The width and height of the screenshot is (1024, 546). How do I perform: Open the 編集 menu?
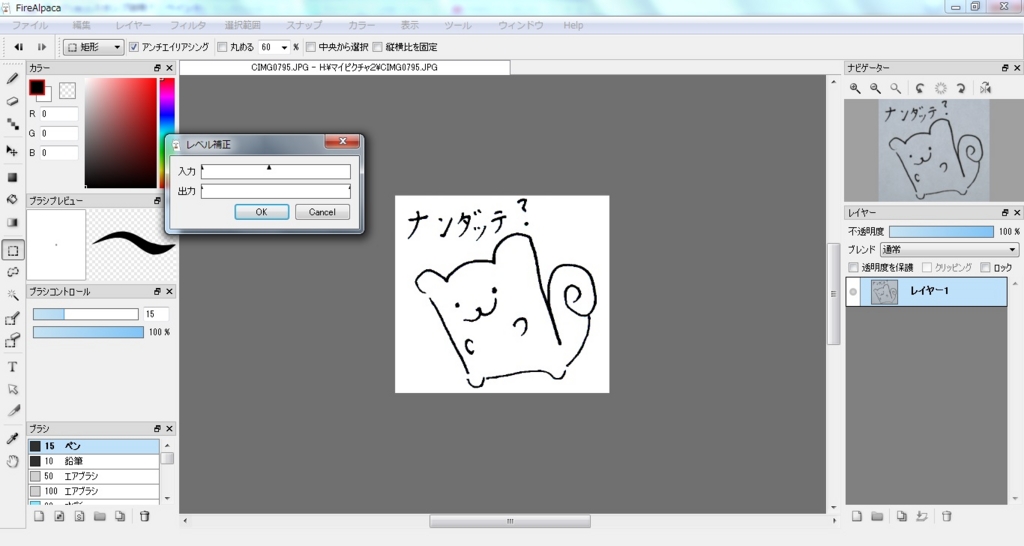coord(82,25)
